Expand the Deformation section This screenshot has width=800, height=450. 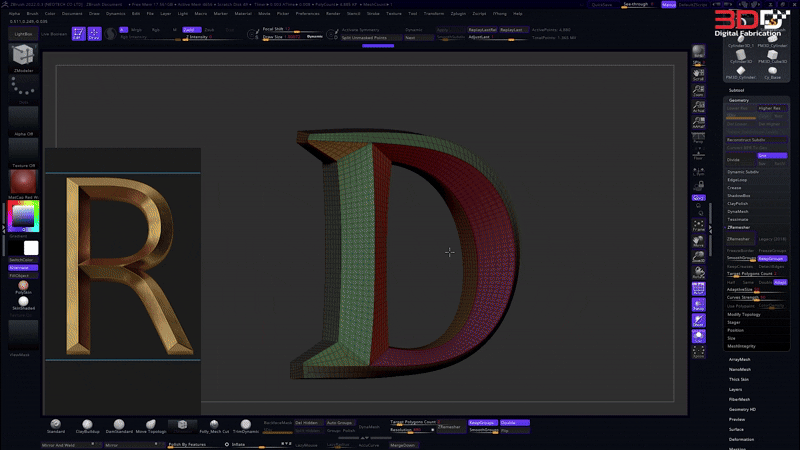pyautogui.click(x=742, y=439)
